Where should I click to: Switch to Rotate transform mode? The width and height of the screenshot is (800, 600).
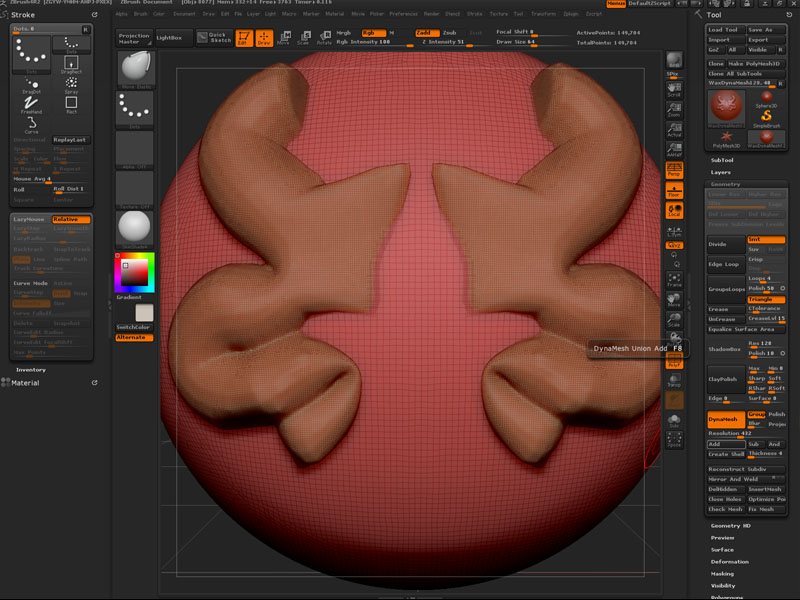(x=324, y=37)
